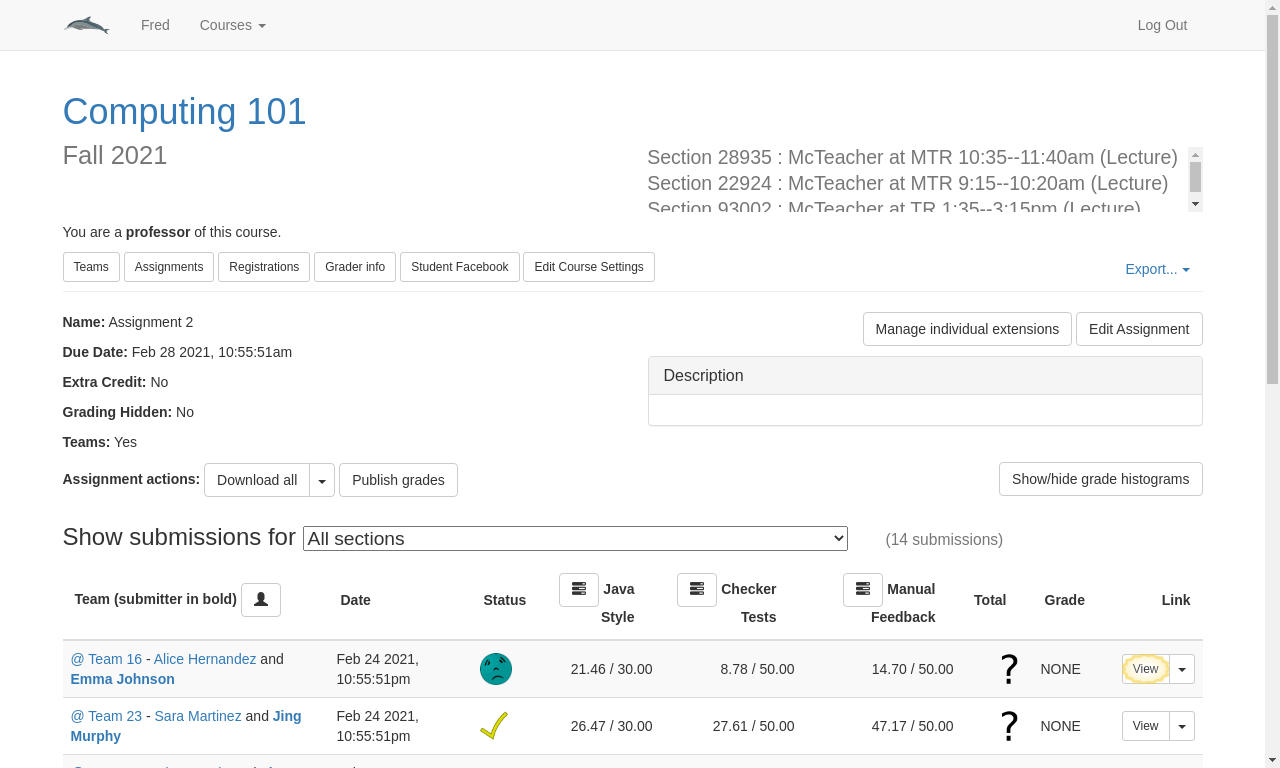
Task: Open the Teams page
Action: (x=91, y=267)
